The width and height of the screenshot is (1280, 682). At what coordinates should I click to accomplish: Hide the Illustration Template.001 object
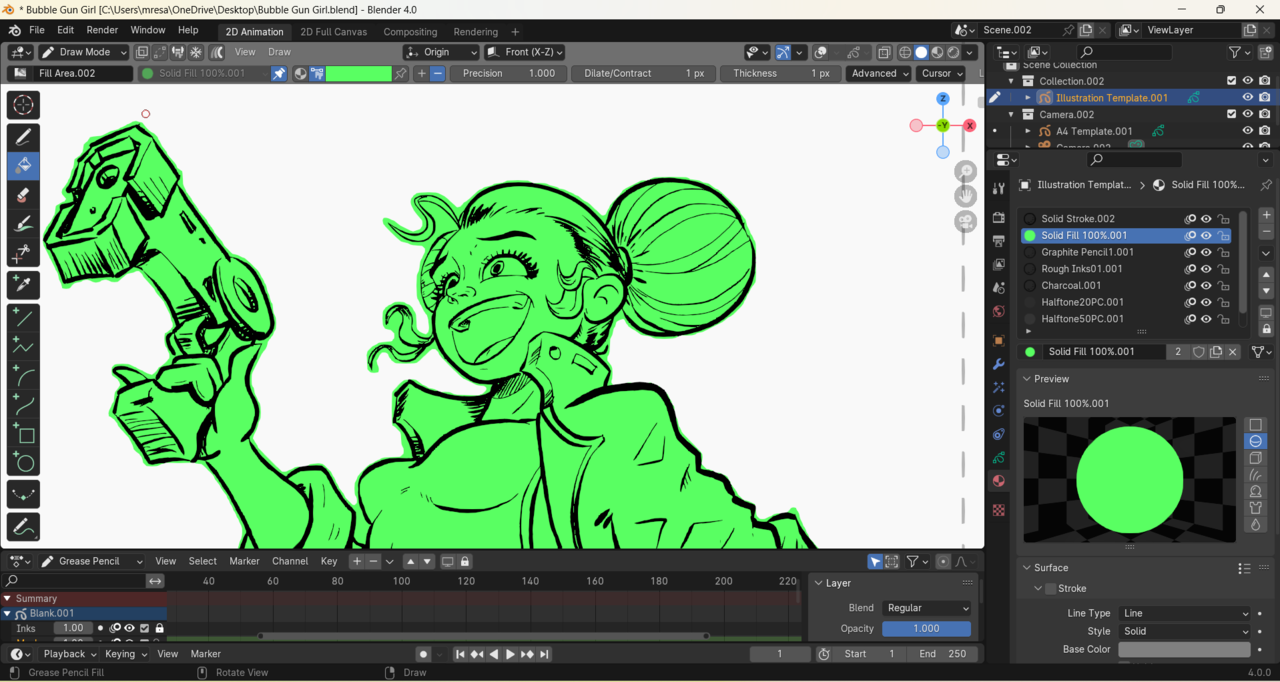click(1247, 98)
